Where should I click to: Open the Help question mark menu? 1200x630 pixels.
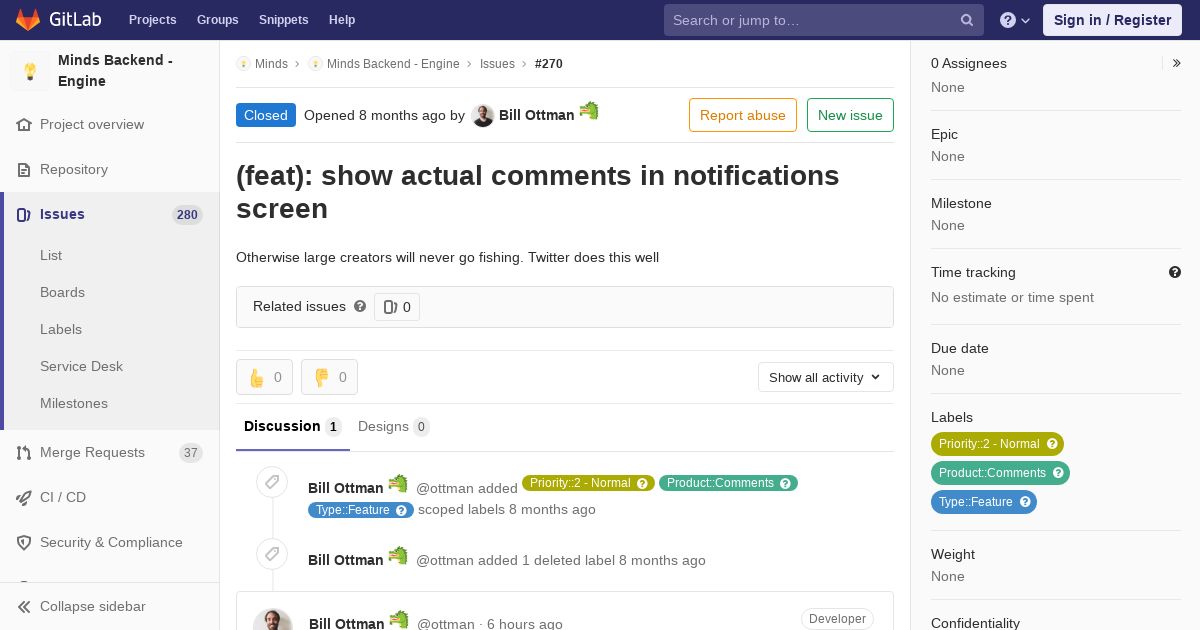coord(1015,20)
